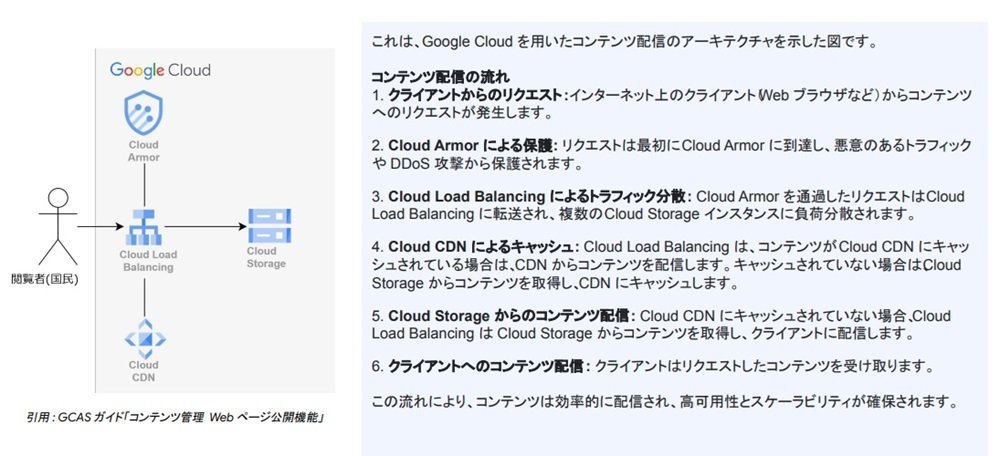Screen dimensions: 1000x456
Task: Click the arrow from viewer to load balancer
Action: coord(100,226)
